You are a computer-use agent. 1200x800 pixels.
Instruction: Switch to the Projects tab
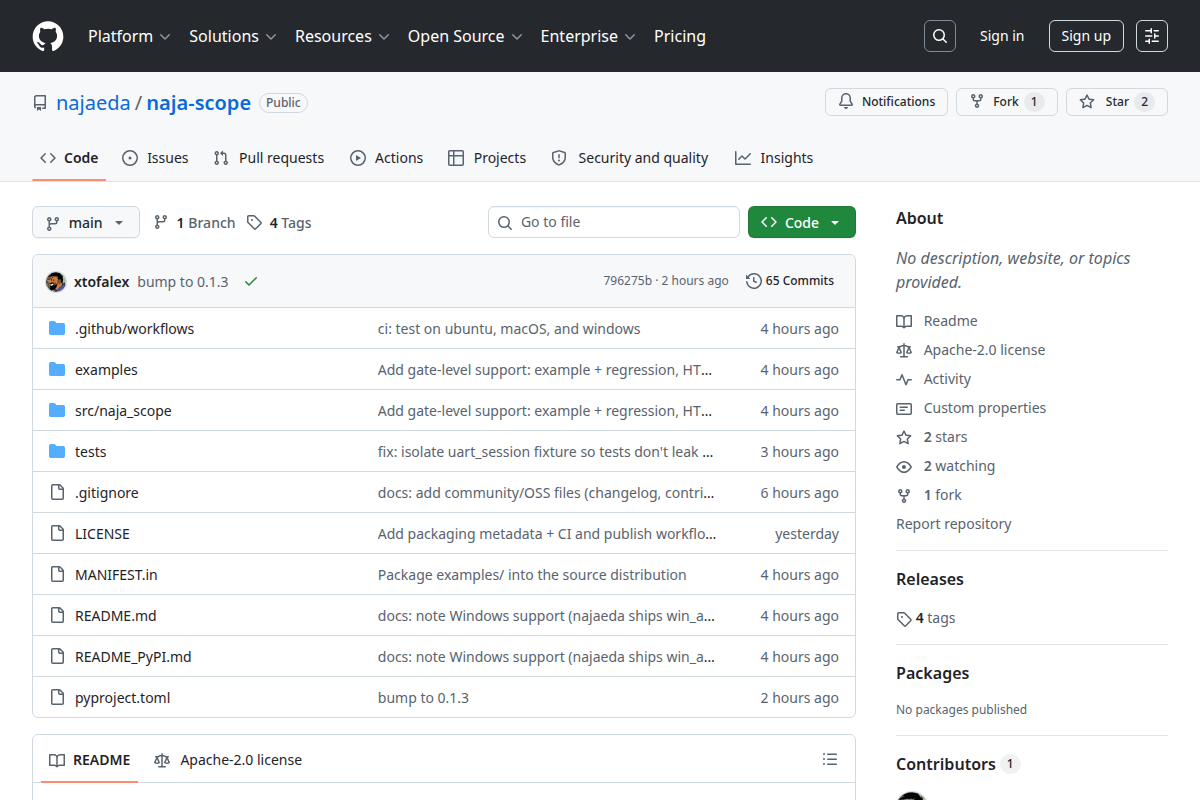pyautogui.click(x=487, y=158)
